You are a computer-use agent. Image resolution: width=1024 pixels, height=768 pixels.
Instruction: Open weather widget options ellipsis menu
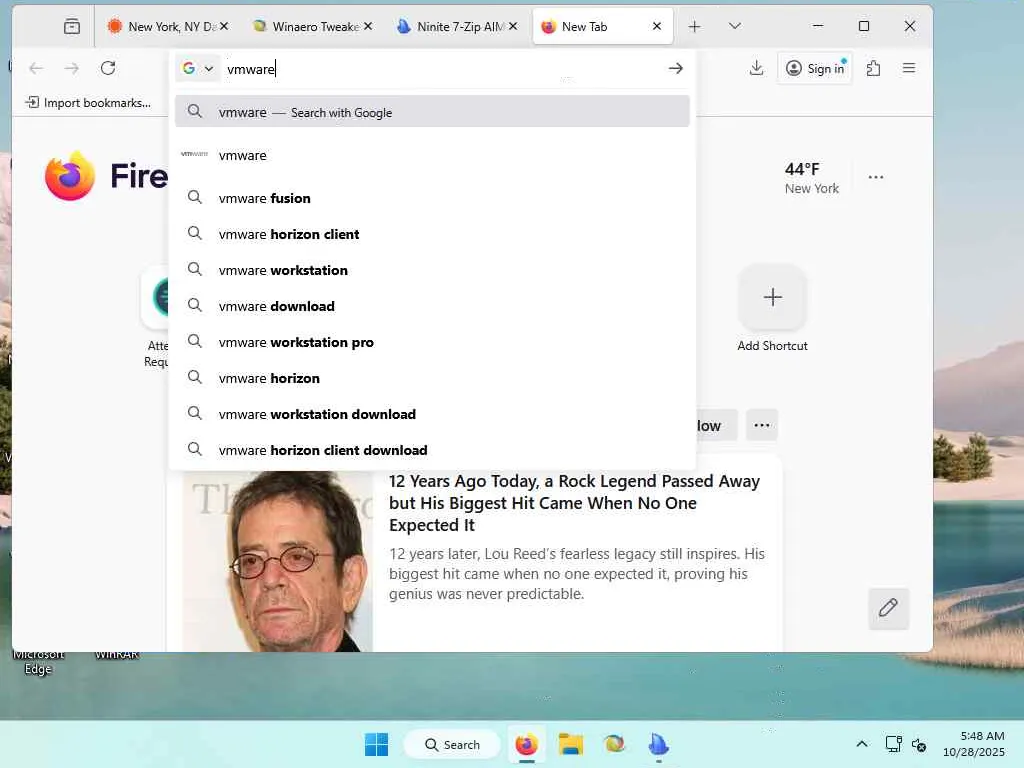point(876,177)
